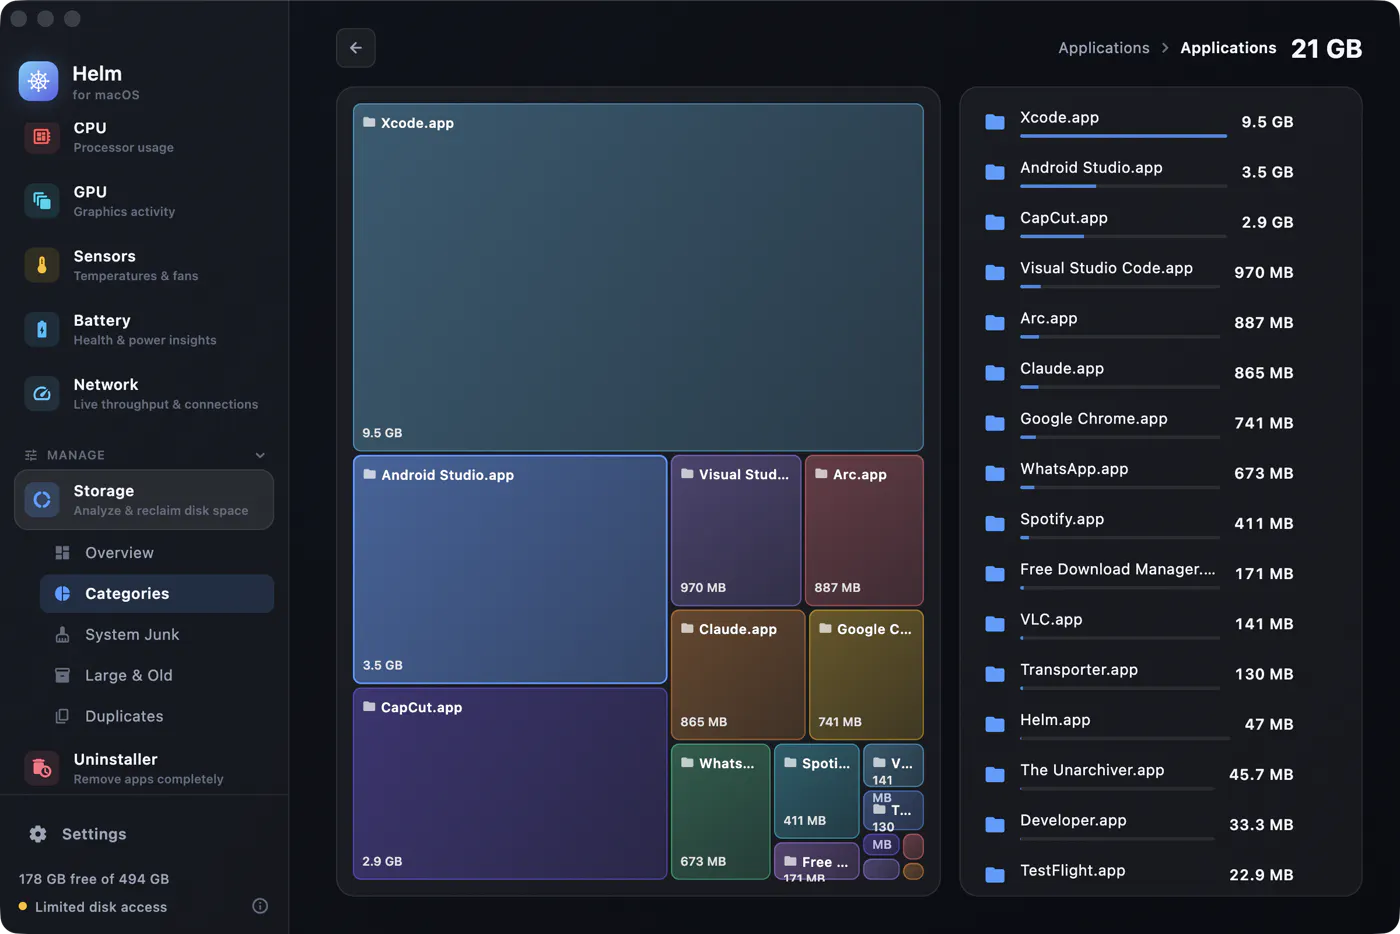The height and width of the screenshot is (934, 1400).
Task: Go back with the arrow button
Action: click(x=356, y=48)
